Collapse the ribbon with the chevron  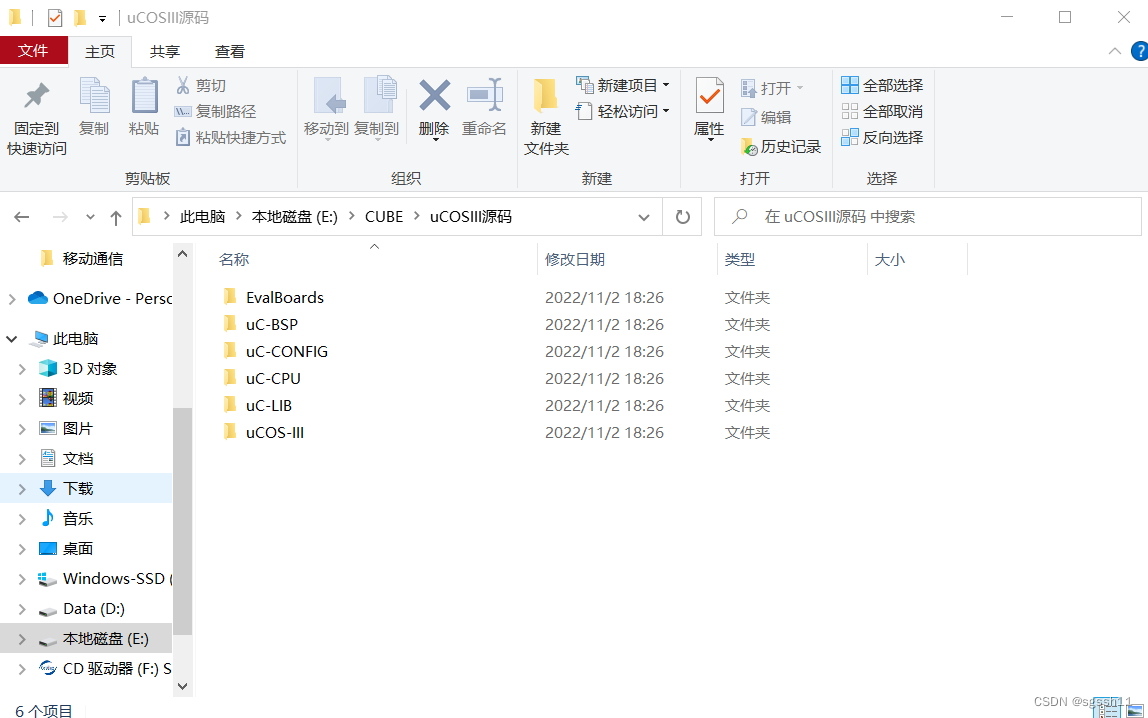(x=1114, y=51)
